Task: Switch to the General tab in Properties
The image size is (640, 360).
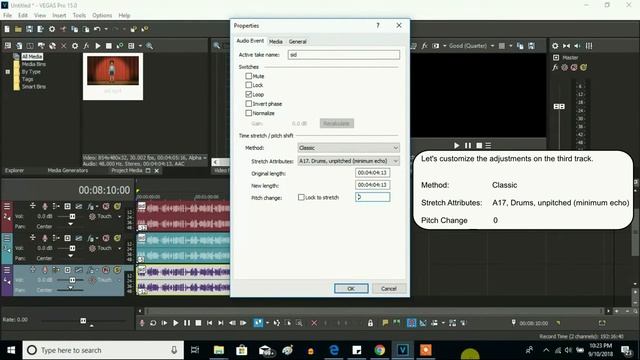Action: pyautogui.click(x=298, y=42)
